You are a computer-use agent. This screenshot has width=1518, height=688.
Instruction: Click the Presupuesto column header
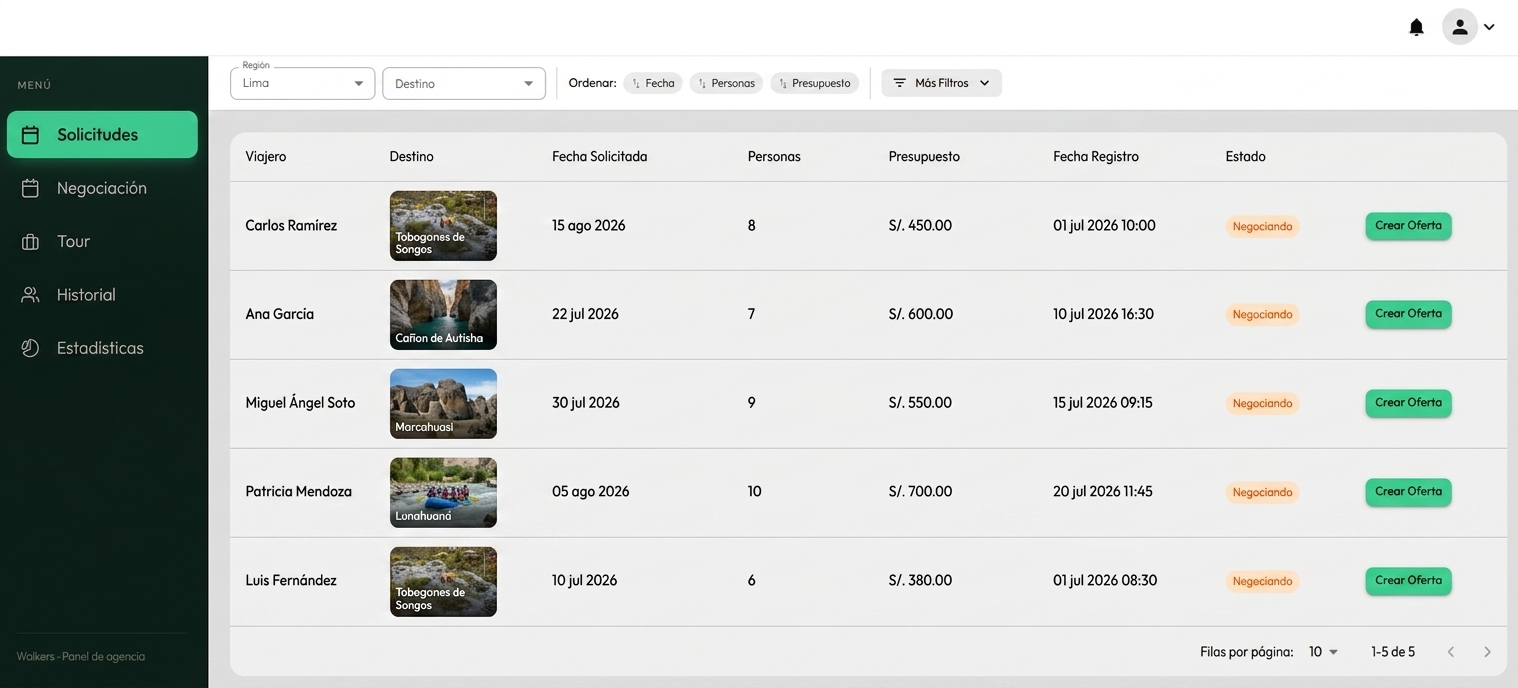[x=924, y=157]
